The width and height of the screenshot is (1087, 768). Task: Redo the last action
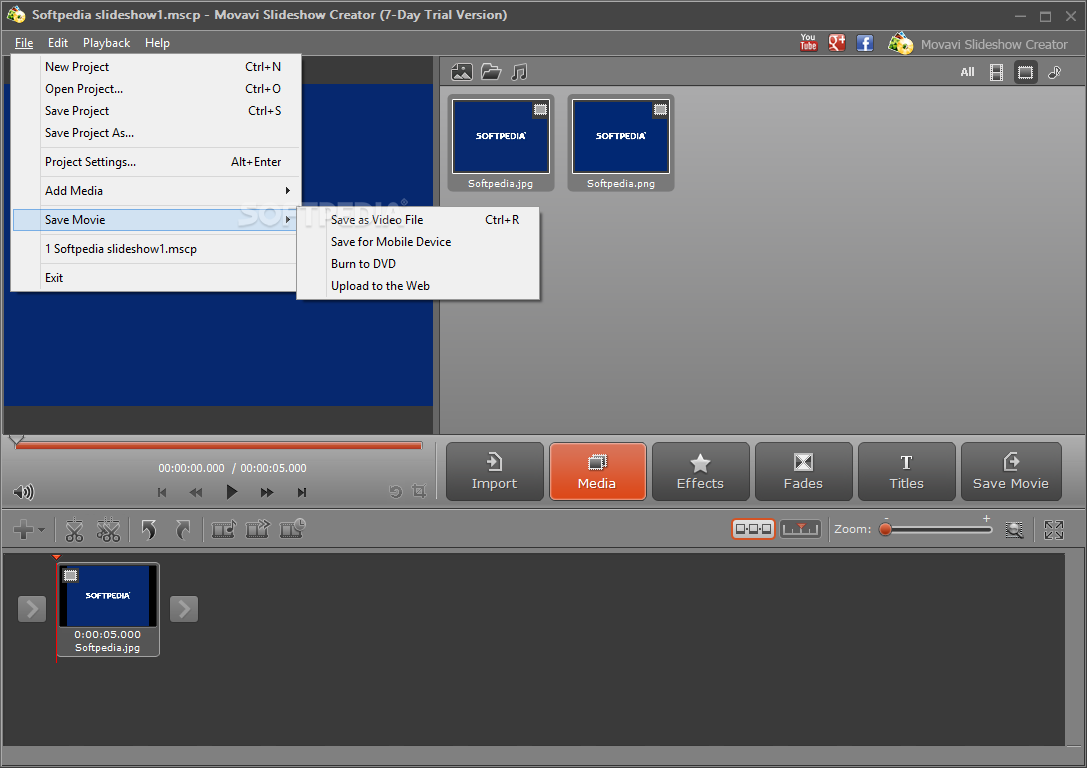183,530
